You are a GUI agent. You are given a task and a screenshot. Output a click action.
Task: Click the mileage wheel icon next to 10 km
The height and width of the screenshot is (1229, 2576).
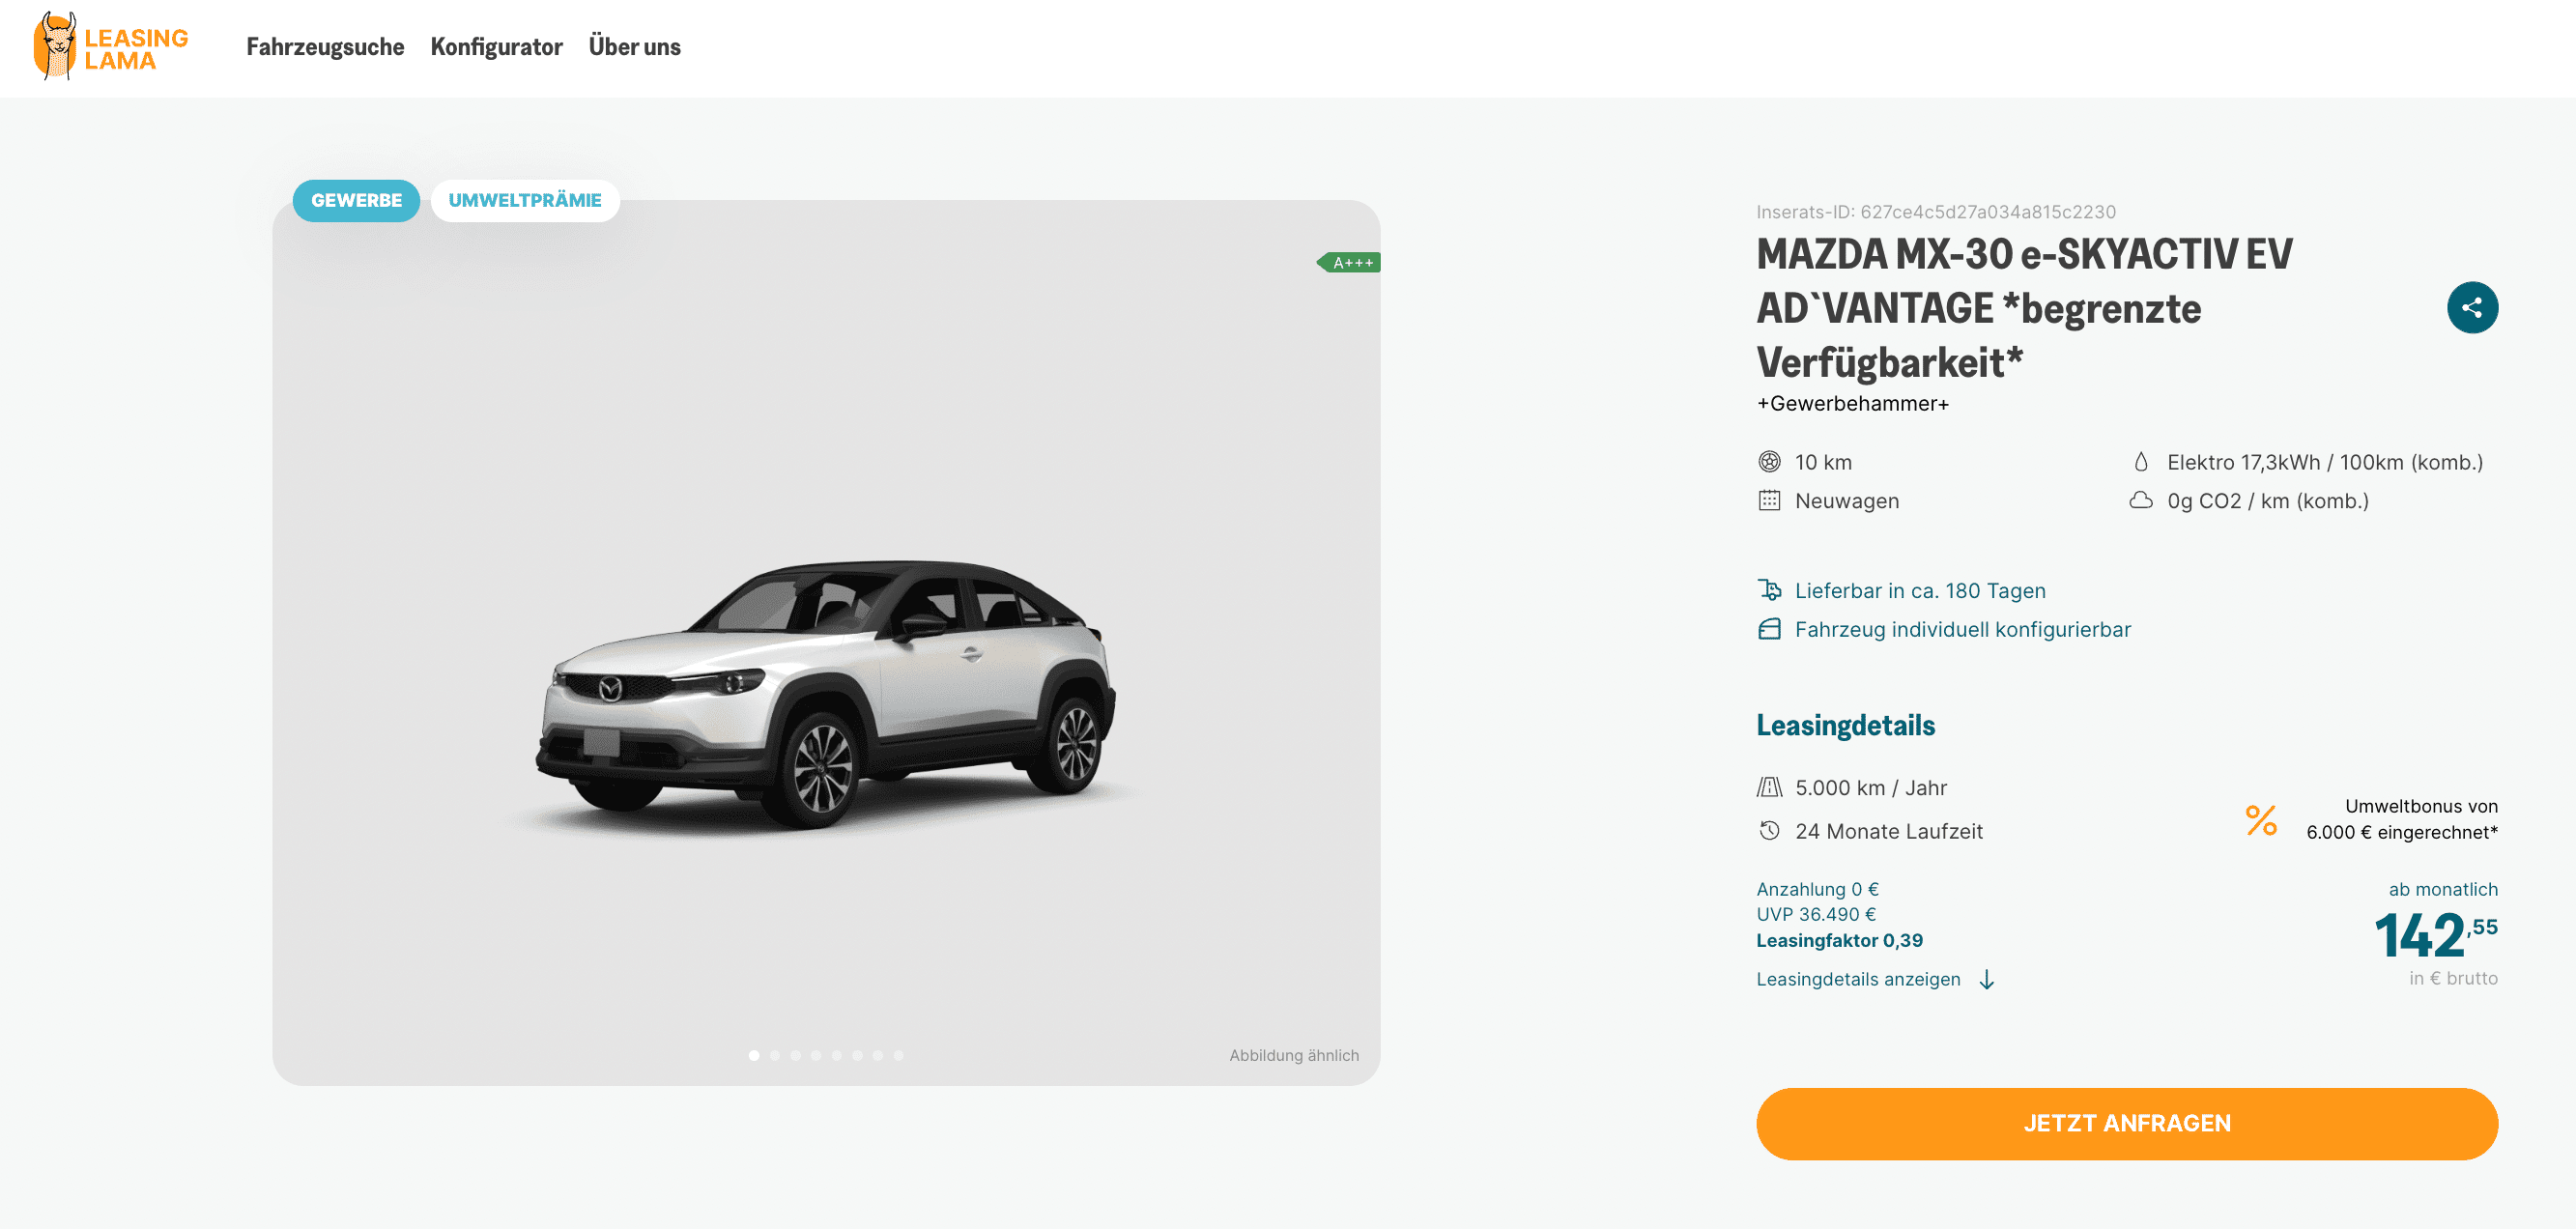point(1769,462)
